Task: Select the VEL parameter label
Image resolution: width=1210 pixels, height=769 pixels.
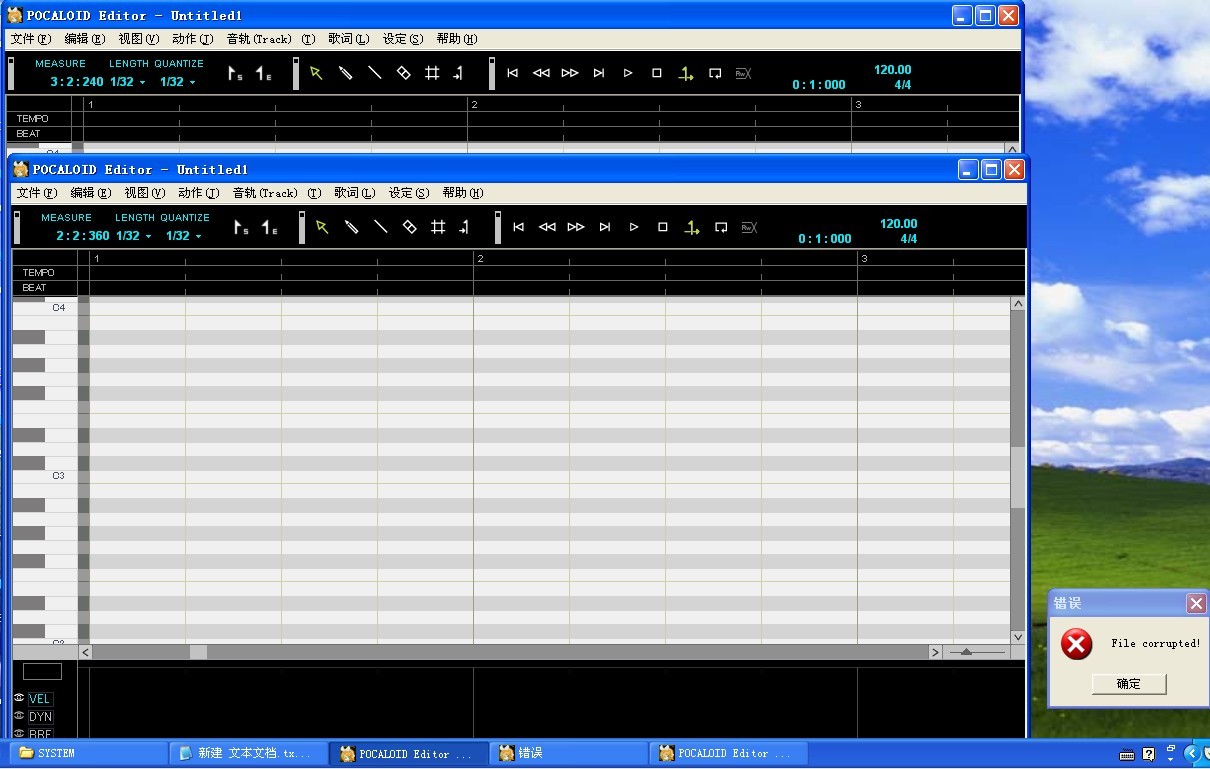Action: (40, 699)
